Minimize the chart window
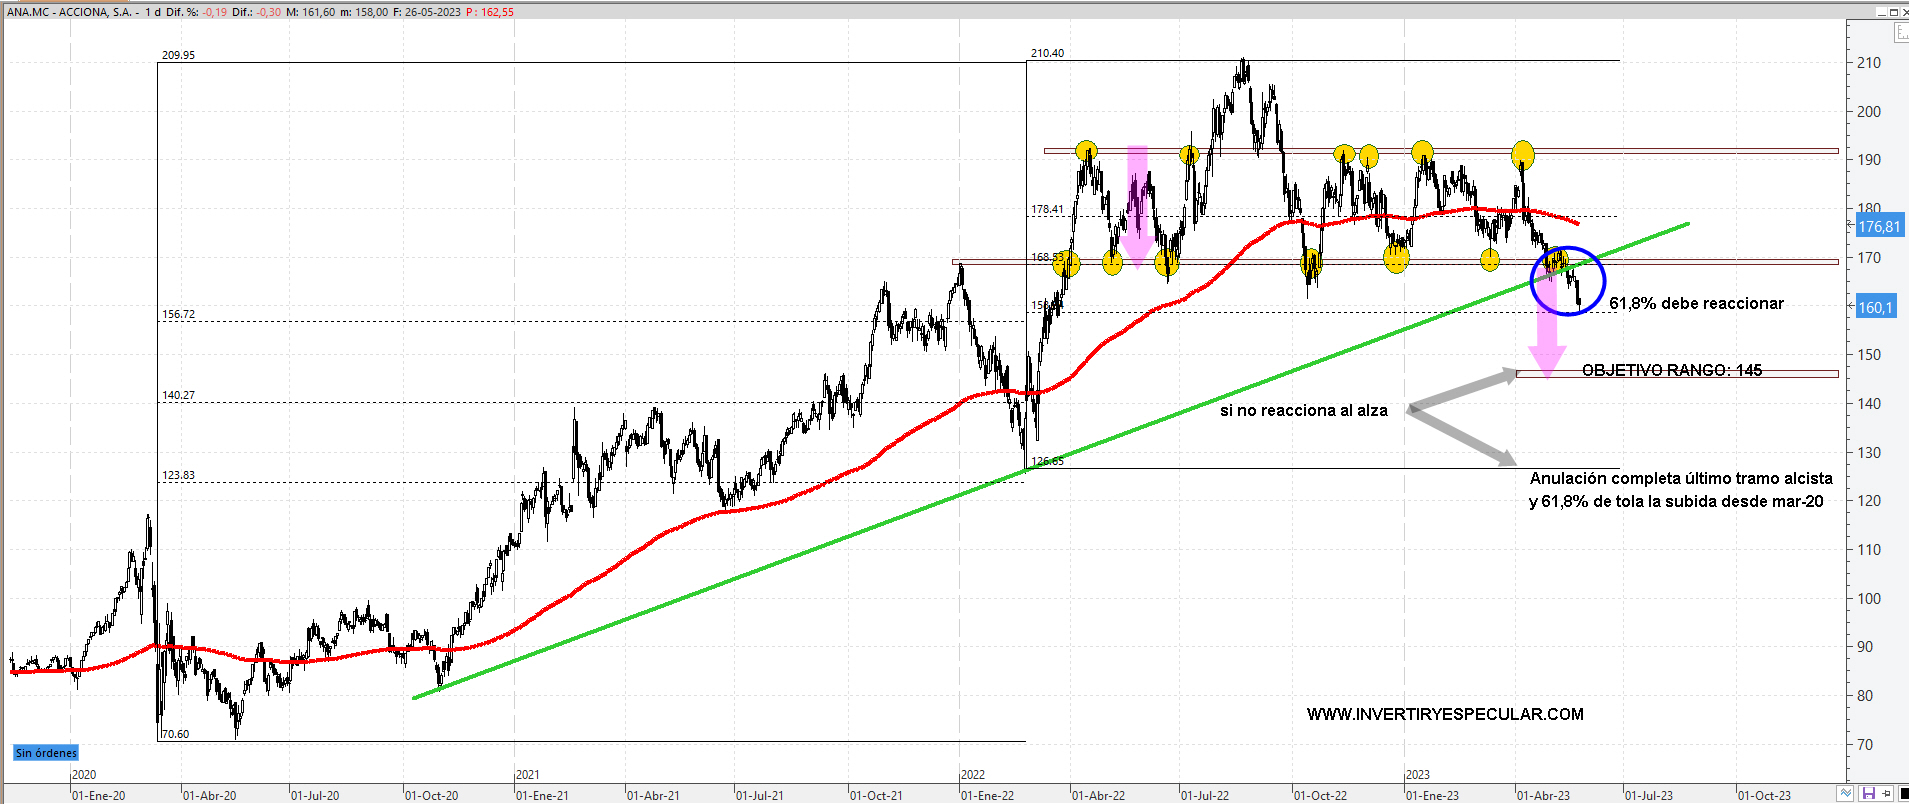 [1880, 12]
